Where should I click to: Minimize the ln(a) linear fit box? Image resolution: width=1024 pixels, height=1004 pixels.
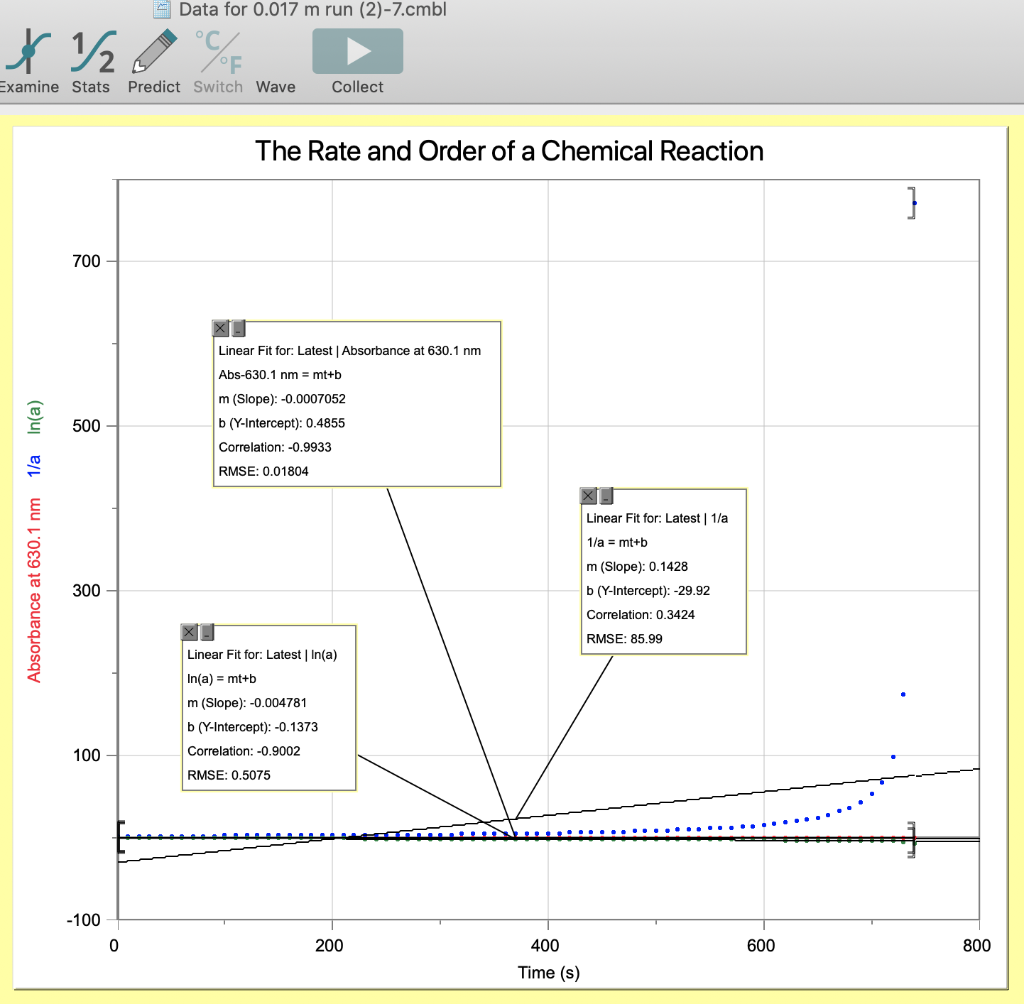pos(207,632)
